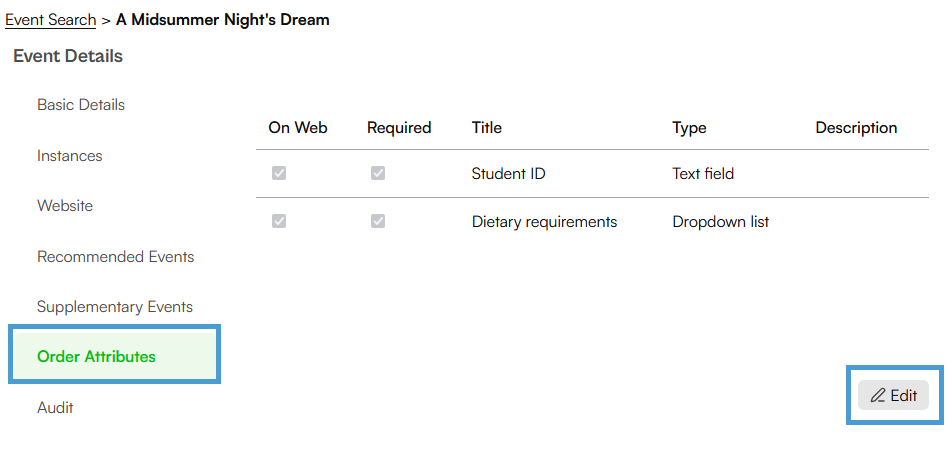Open Recommended Events in sidebar
The width and height of the screenshot is (948, 450).
pos(115,256)
